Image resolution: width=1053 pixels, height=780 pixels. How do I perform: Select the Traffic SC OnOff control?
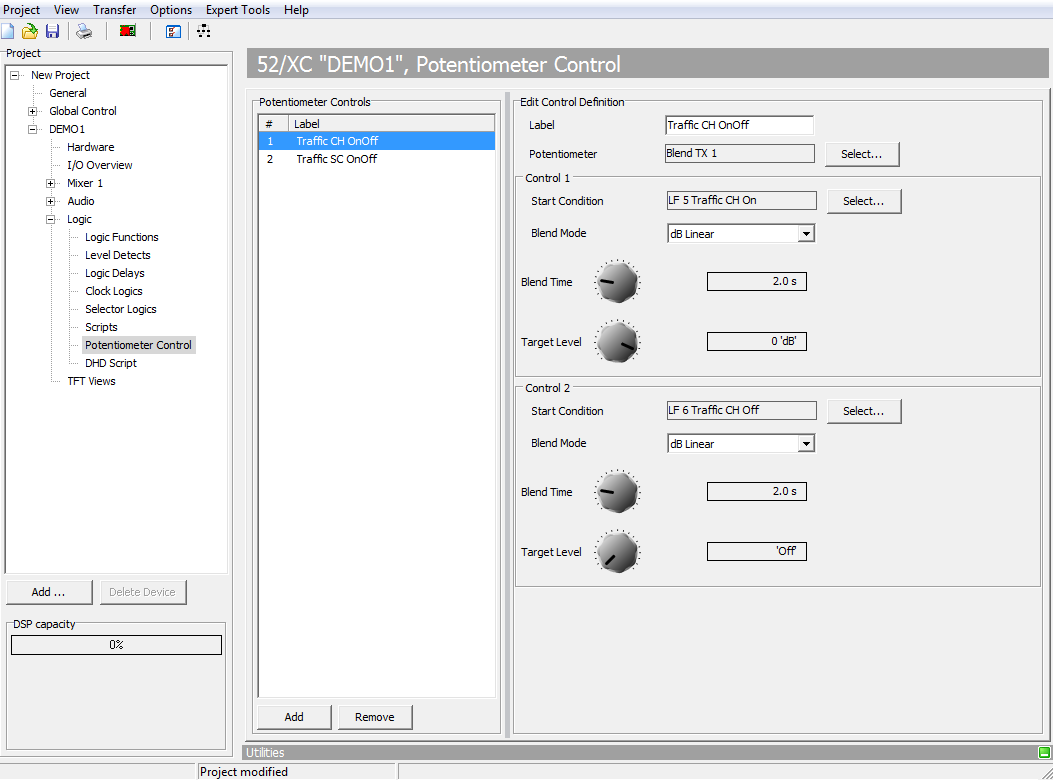(x=337, y=158)
